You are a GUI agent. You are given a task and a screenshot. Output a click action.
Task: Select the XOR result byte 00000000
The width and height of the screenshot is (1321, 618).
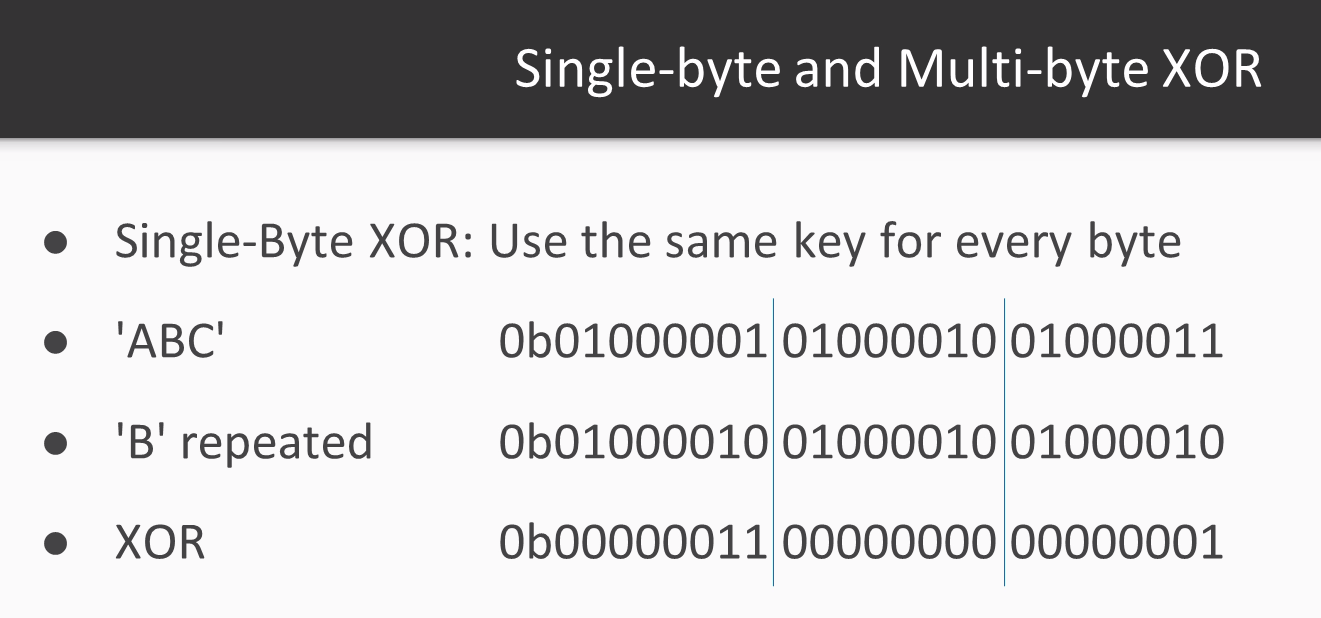889,542
